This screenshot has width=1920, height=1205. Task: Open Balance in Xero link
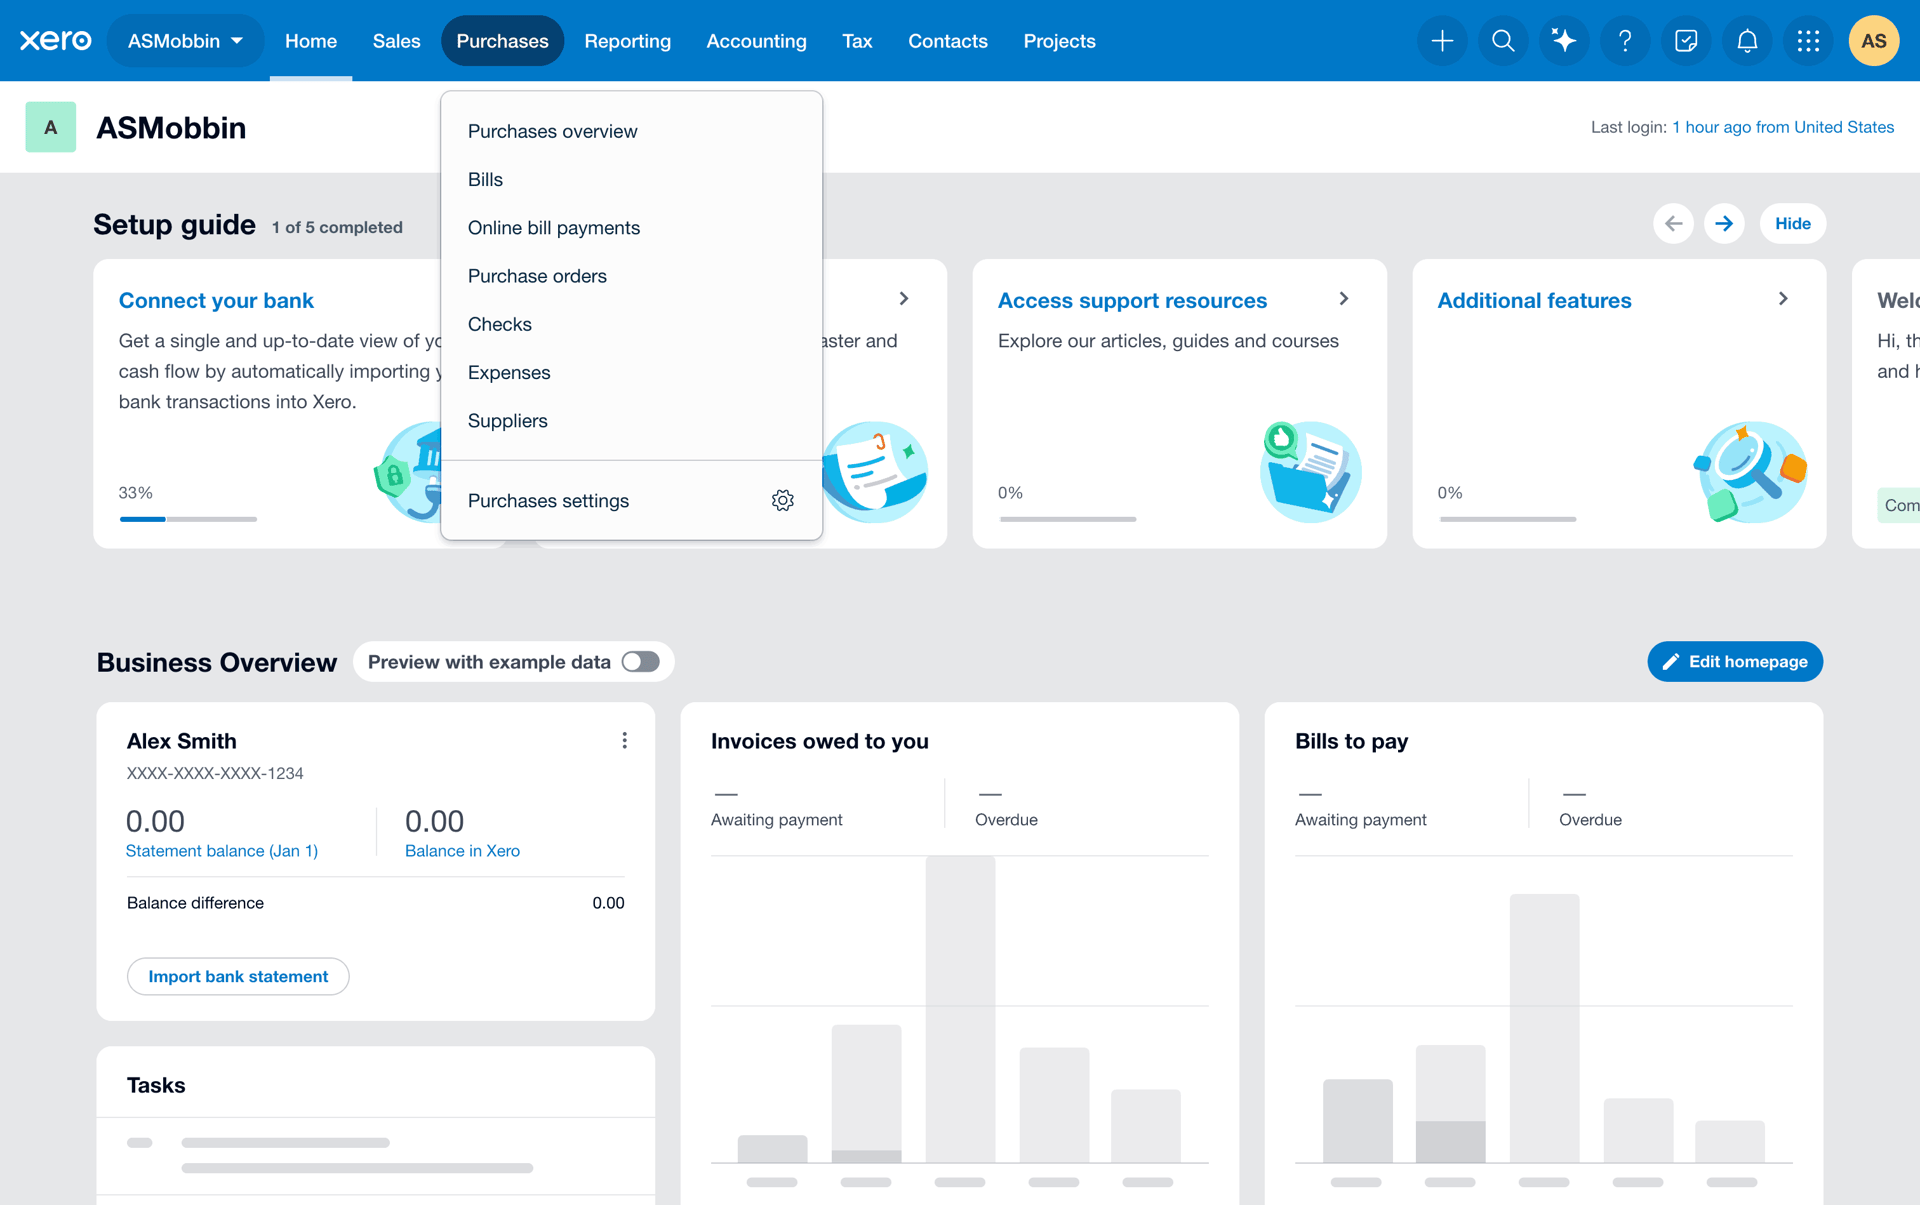462,850
